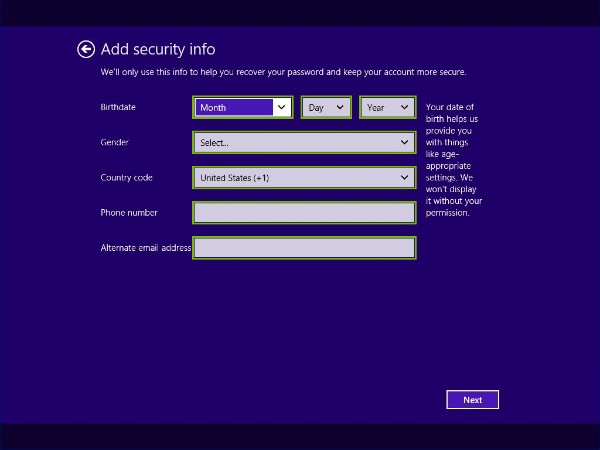Click the 'Alternate email address' label

[x=146, y=248]
